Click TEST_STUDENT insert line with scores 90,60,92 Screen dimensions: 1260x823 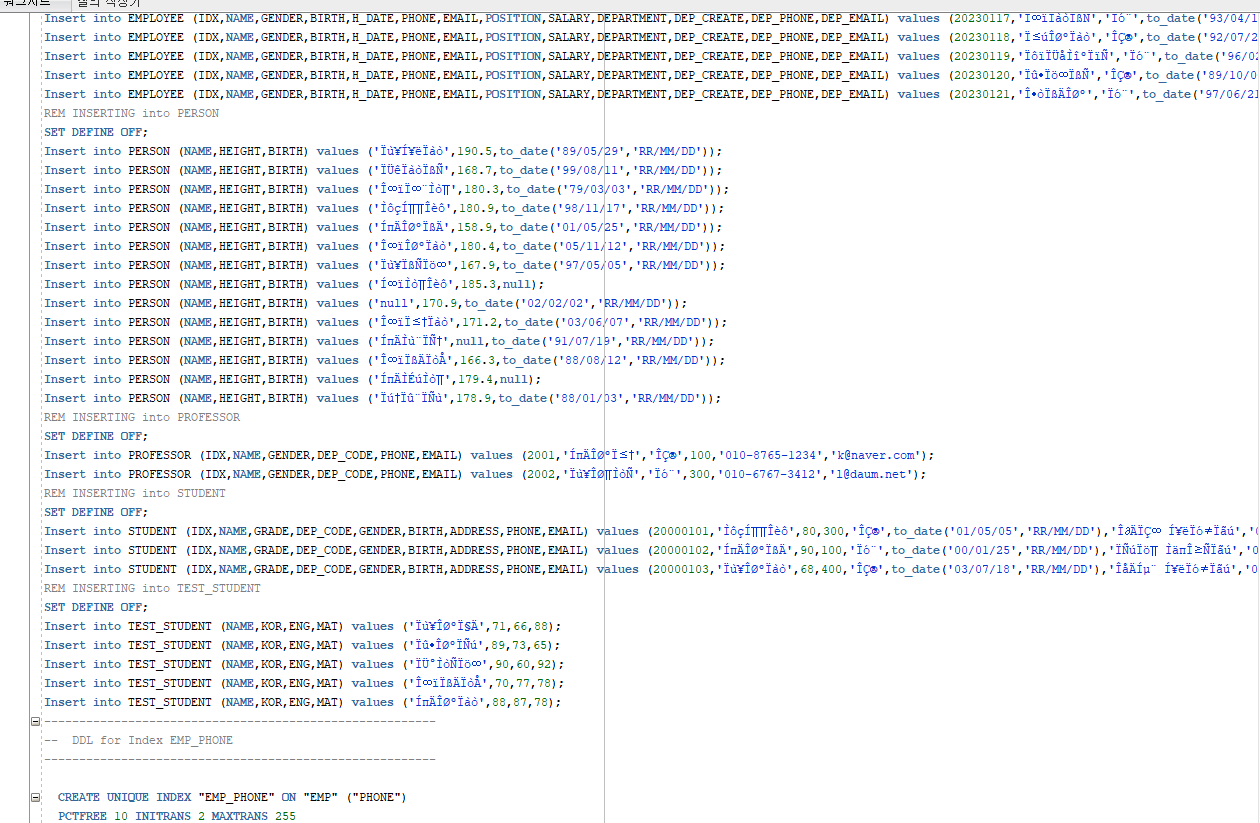304,664
